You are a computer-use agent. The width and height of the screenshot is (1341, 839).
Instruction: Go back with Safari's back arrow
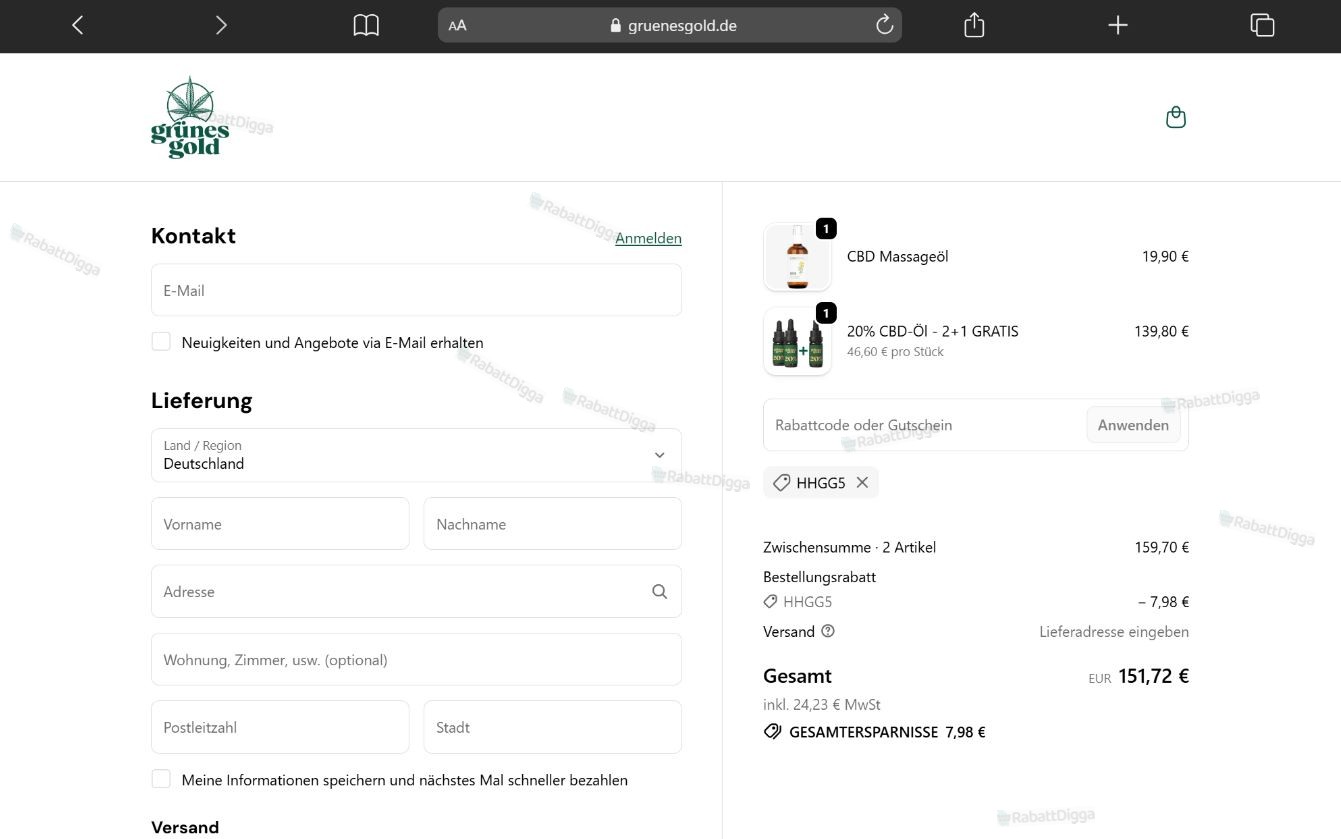[77, 25]
